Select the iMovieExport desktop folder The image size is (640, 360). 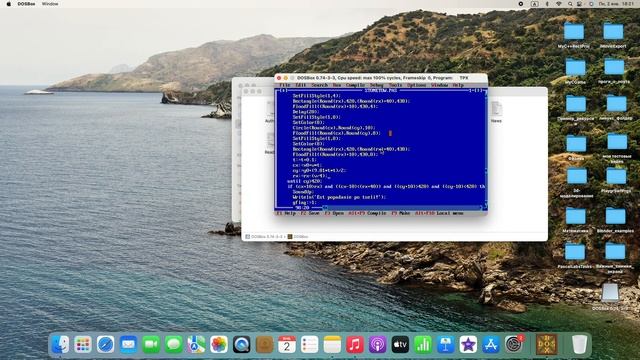click(613, 32)
